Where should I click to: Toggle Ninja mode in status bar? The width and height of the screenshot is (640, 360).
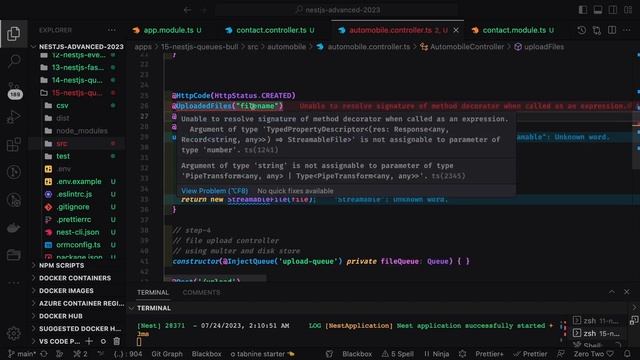point(436,354)
